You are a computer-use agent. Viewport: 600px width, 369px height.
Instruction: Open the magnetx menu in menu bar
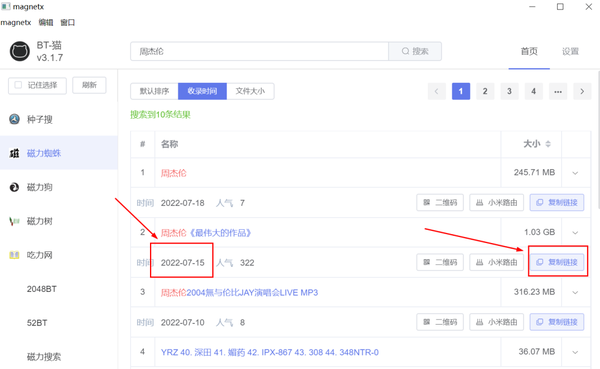click(16, 23)
